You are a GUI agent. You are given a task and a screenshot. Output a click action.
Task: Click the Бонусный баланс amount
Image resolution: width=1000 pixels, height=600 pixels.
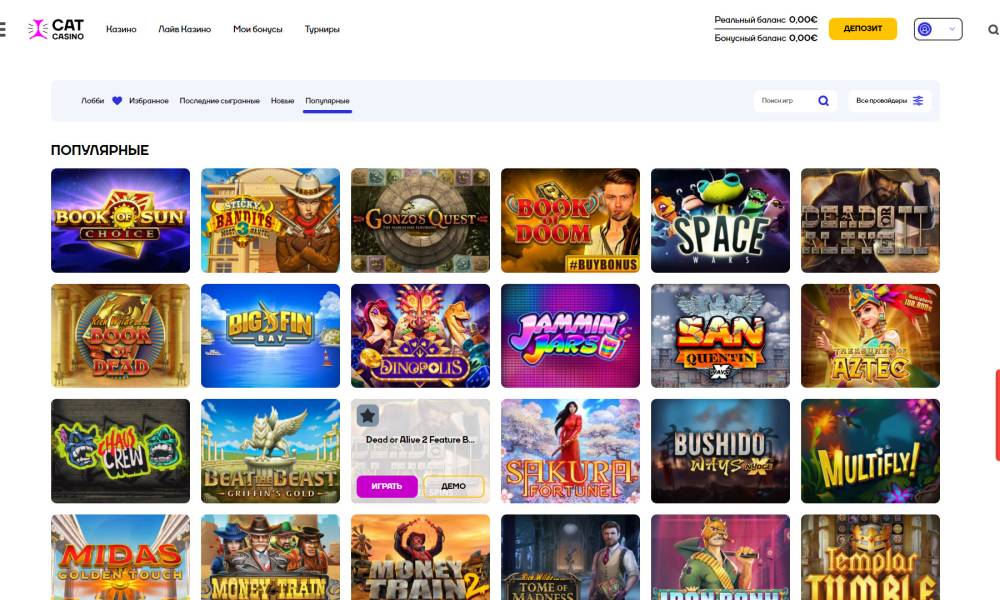point(803,38)
